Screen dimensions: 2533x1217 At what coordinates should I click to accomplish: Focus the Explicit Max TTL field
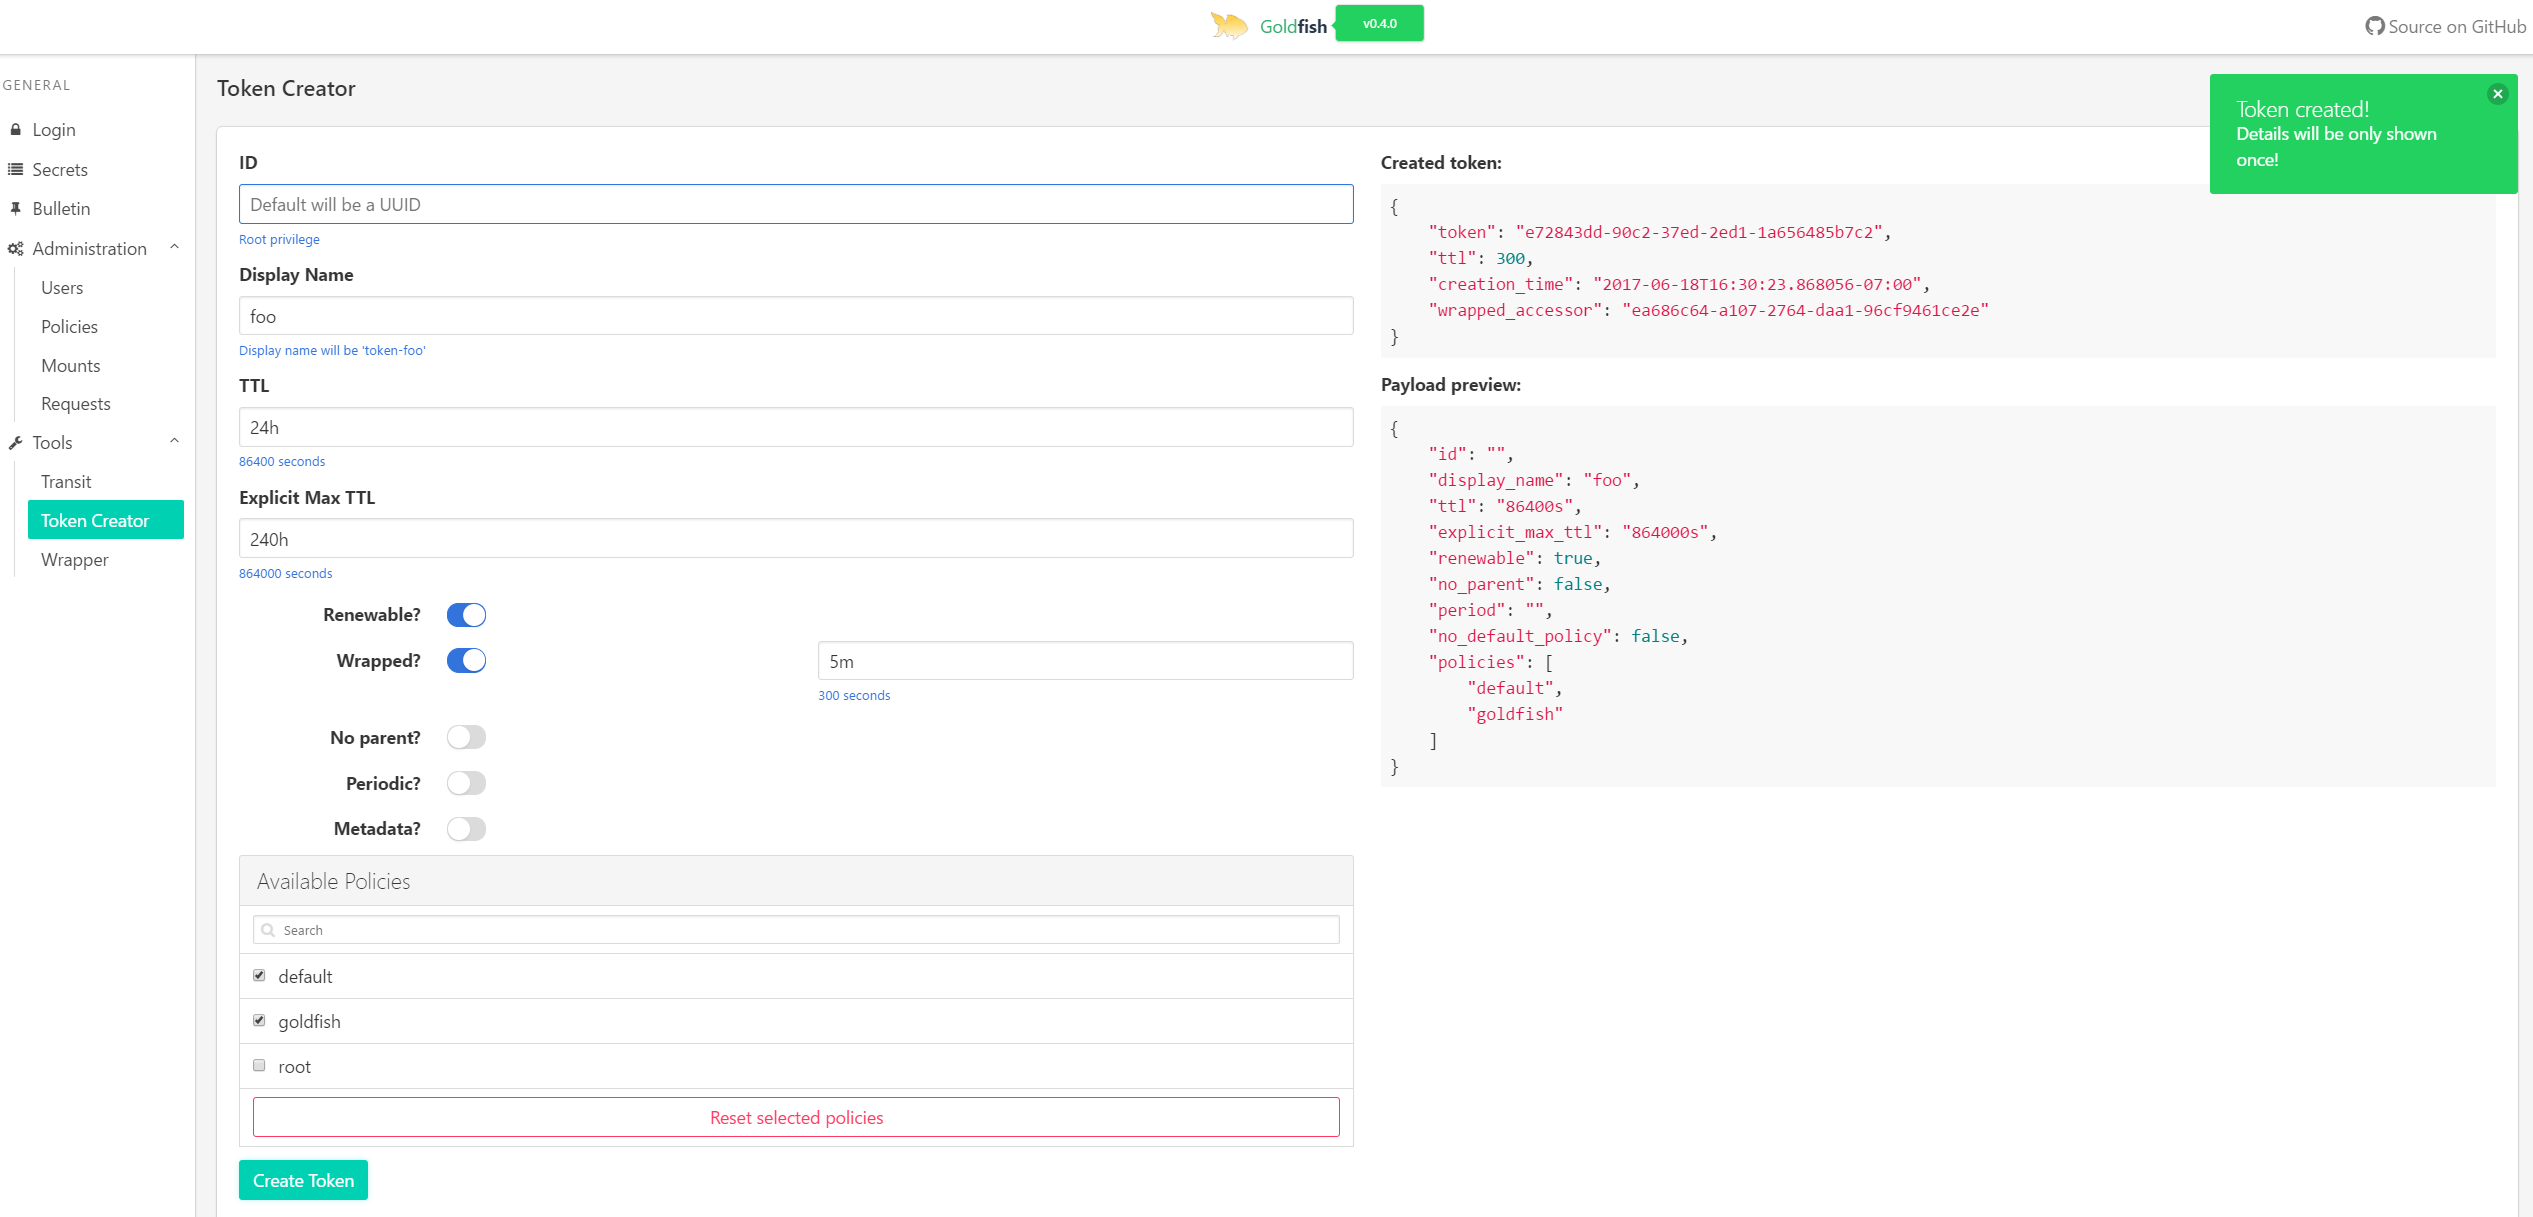click(796, 539)
